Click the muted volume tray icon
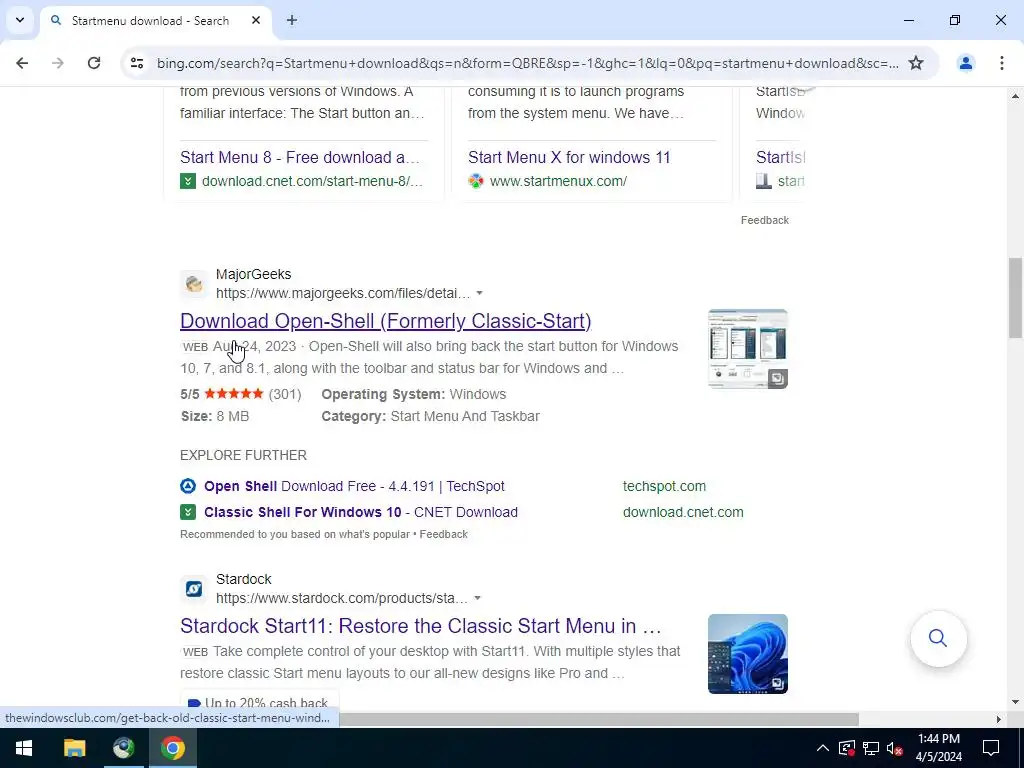Viewport: 1024px width, 768px height. coord(895,748)
